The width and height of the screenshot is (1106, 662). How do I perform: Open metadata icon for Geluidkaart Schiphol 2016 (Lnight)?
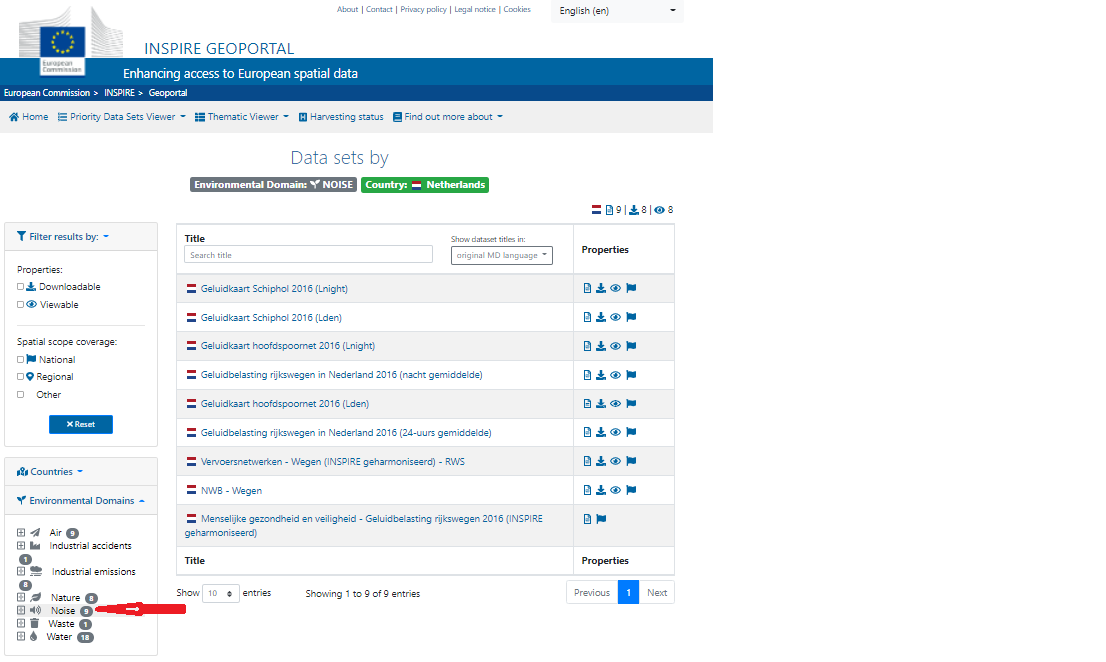coord(587,288)
